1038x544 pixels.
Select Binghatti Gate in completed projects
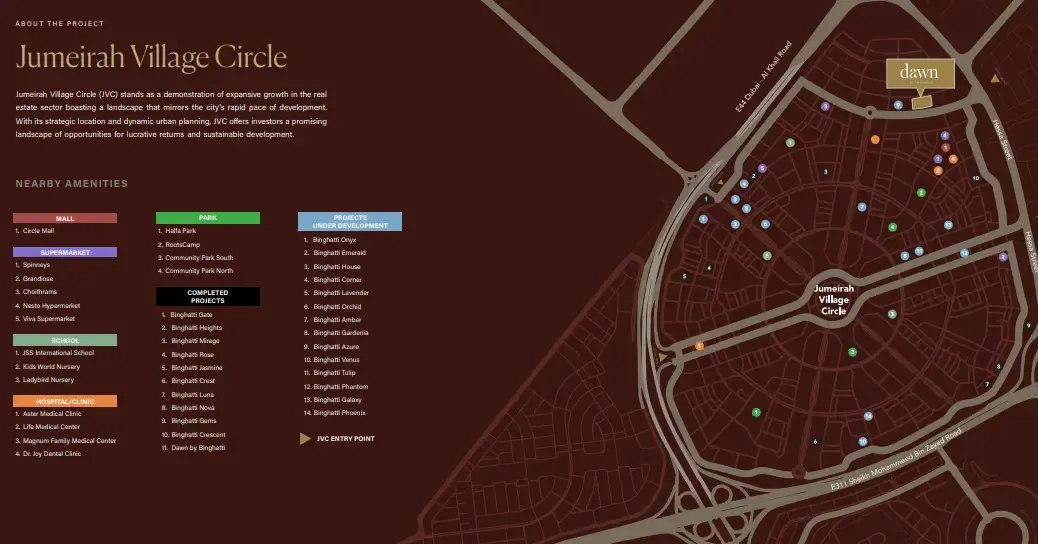coord(187,315)
